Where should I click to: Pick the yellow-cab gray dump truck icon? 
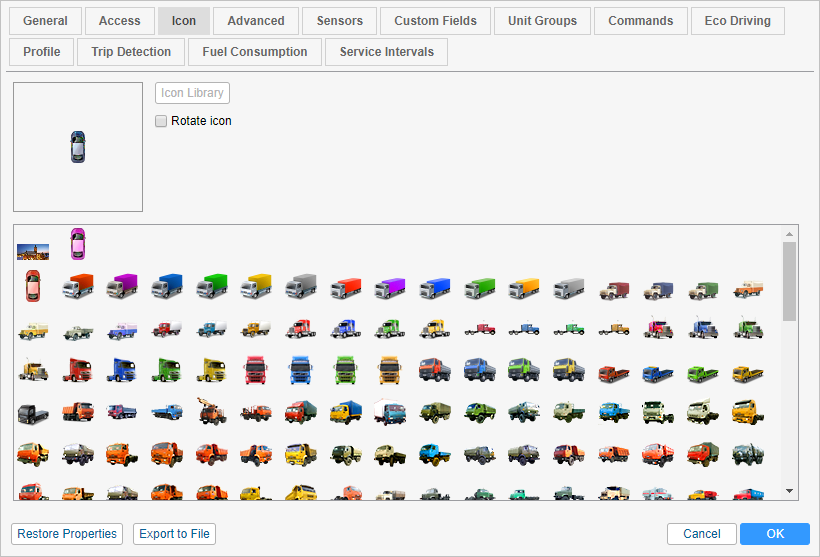(x=569, y=370)
